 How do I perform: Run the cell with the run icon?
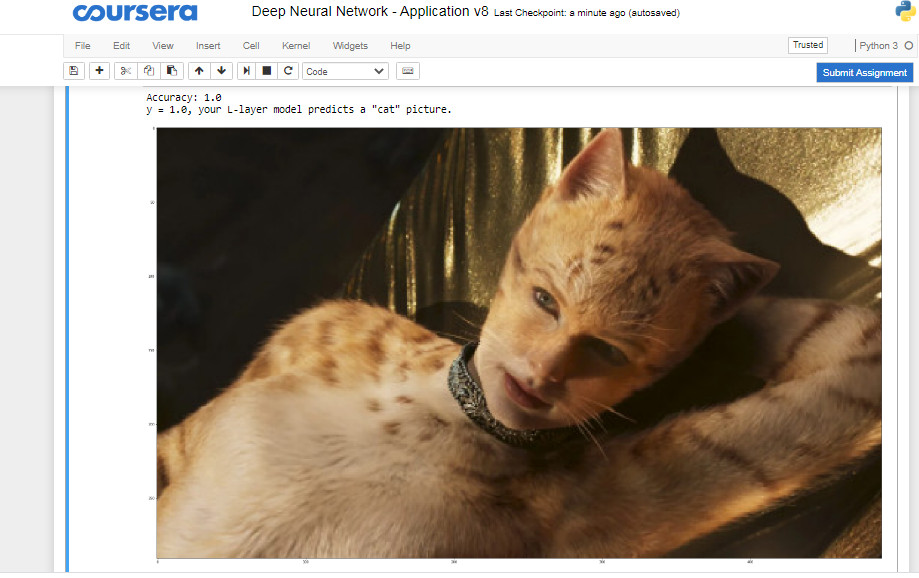click(247, 71)
